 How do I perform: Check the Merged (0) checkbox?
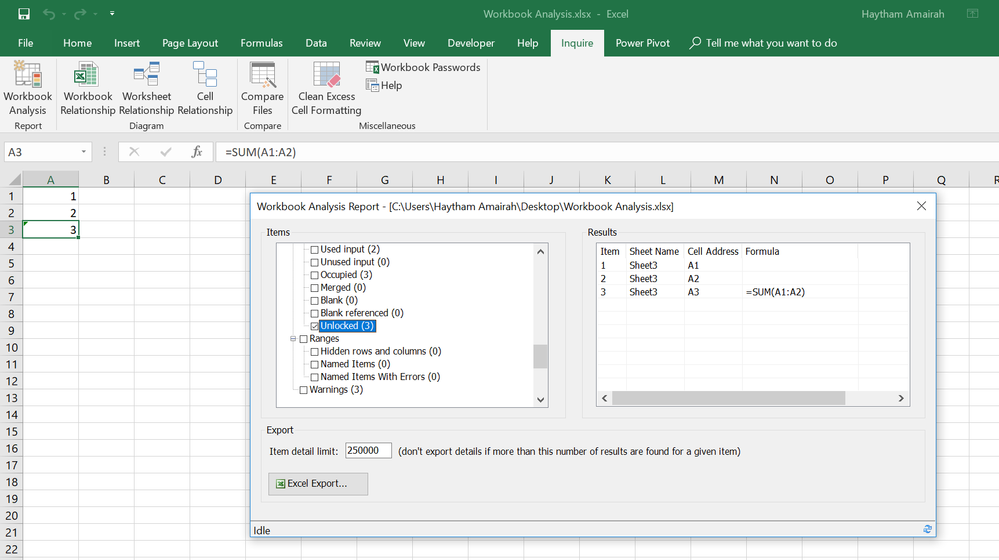point(314,288)
